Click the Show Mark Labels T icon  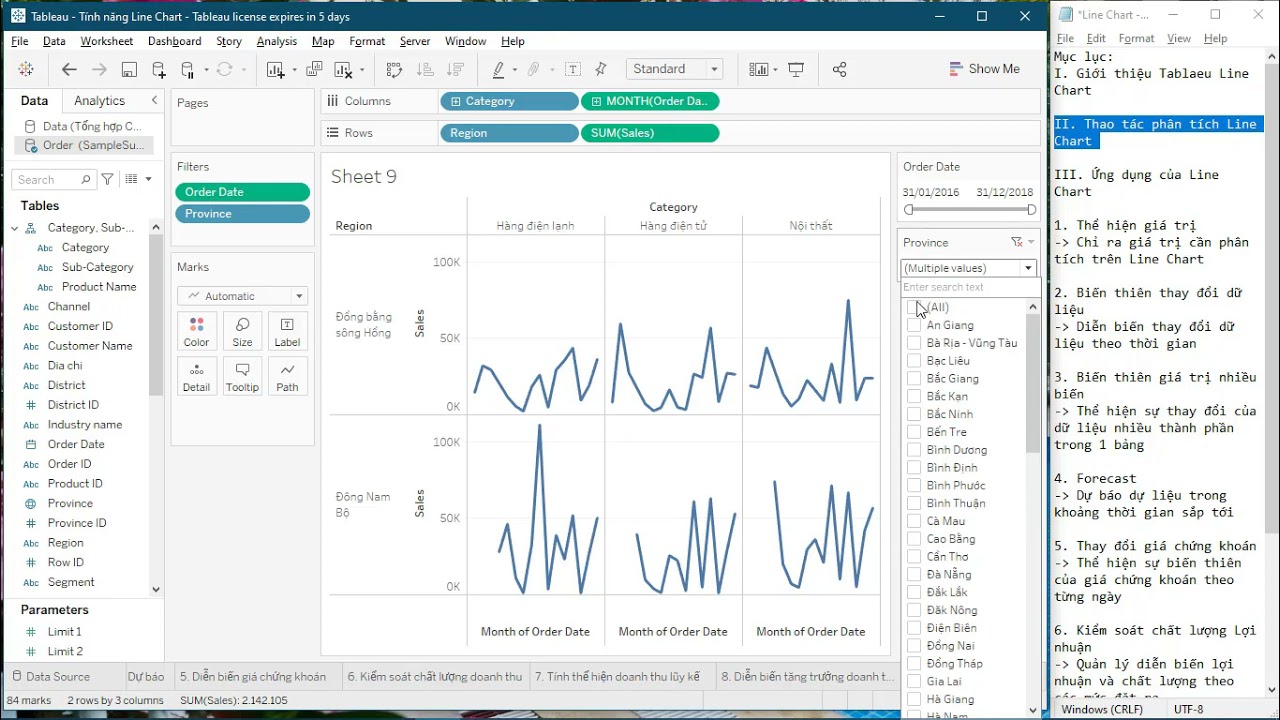[573, 69]
